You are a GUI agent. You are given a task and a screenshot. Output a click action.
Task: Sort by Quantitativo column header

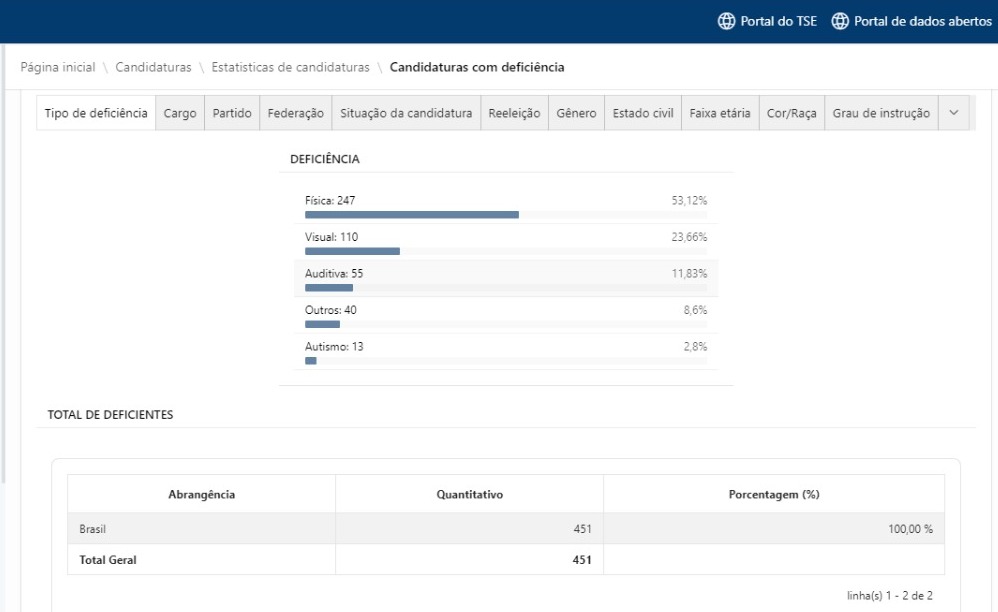pos(469,495)
